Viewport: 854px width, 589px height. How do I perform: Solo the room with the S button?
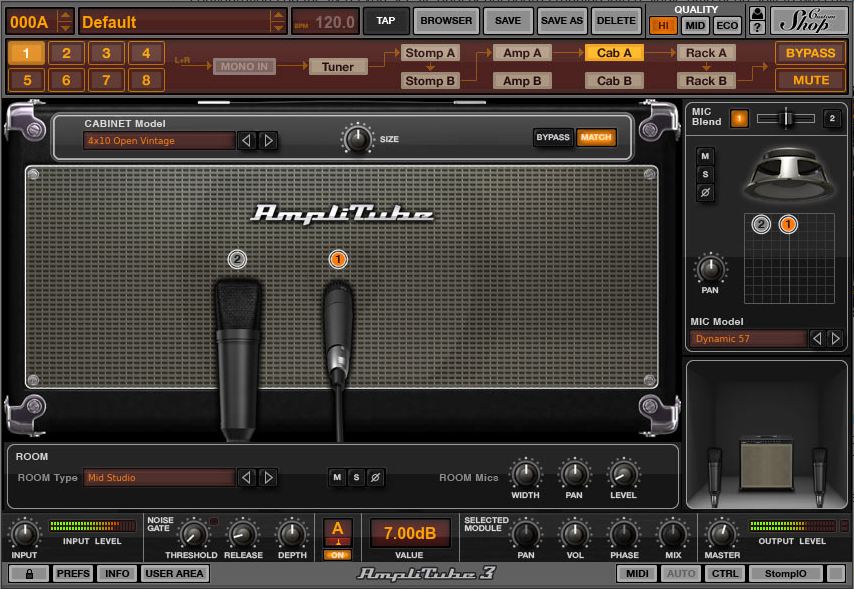[356, 477]
